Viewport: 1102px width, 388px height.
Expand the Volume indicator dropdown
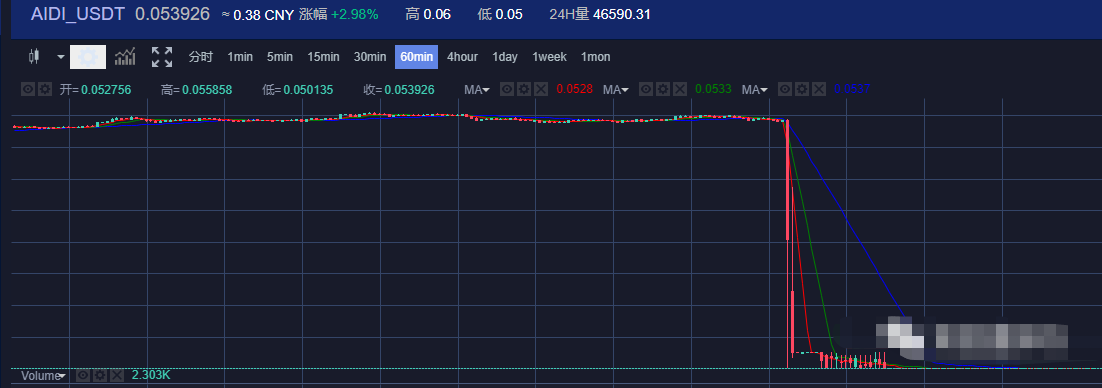coord(43,376)
